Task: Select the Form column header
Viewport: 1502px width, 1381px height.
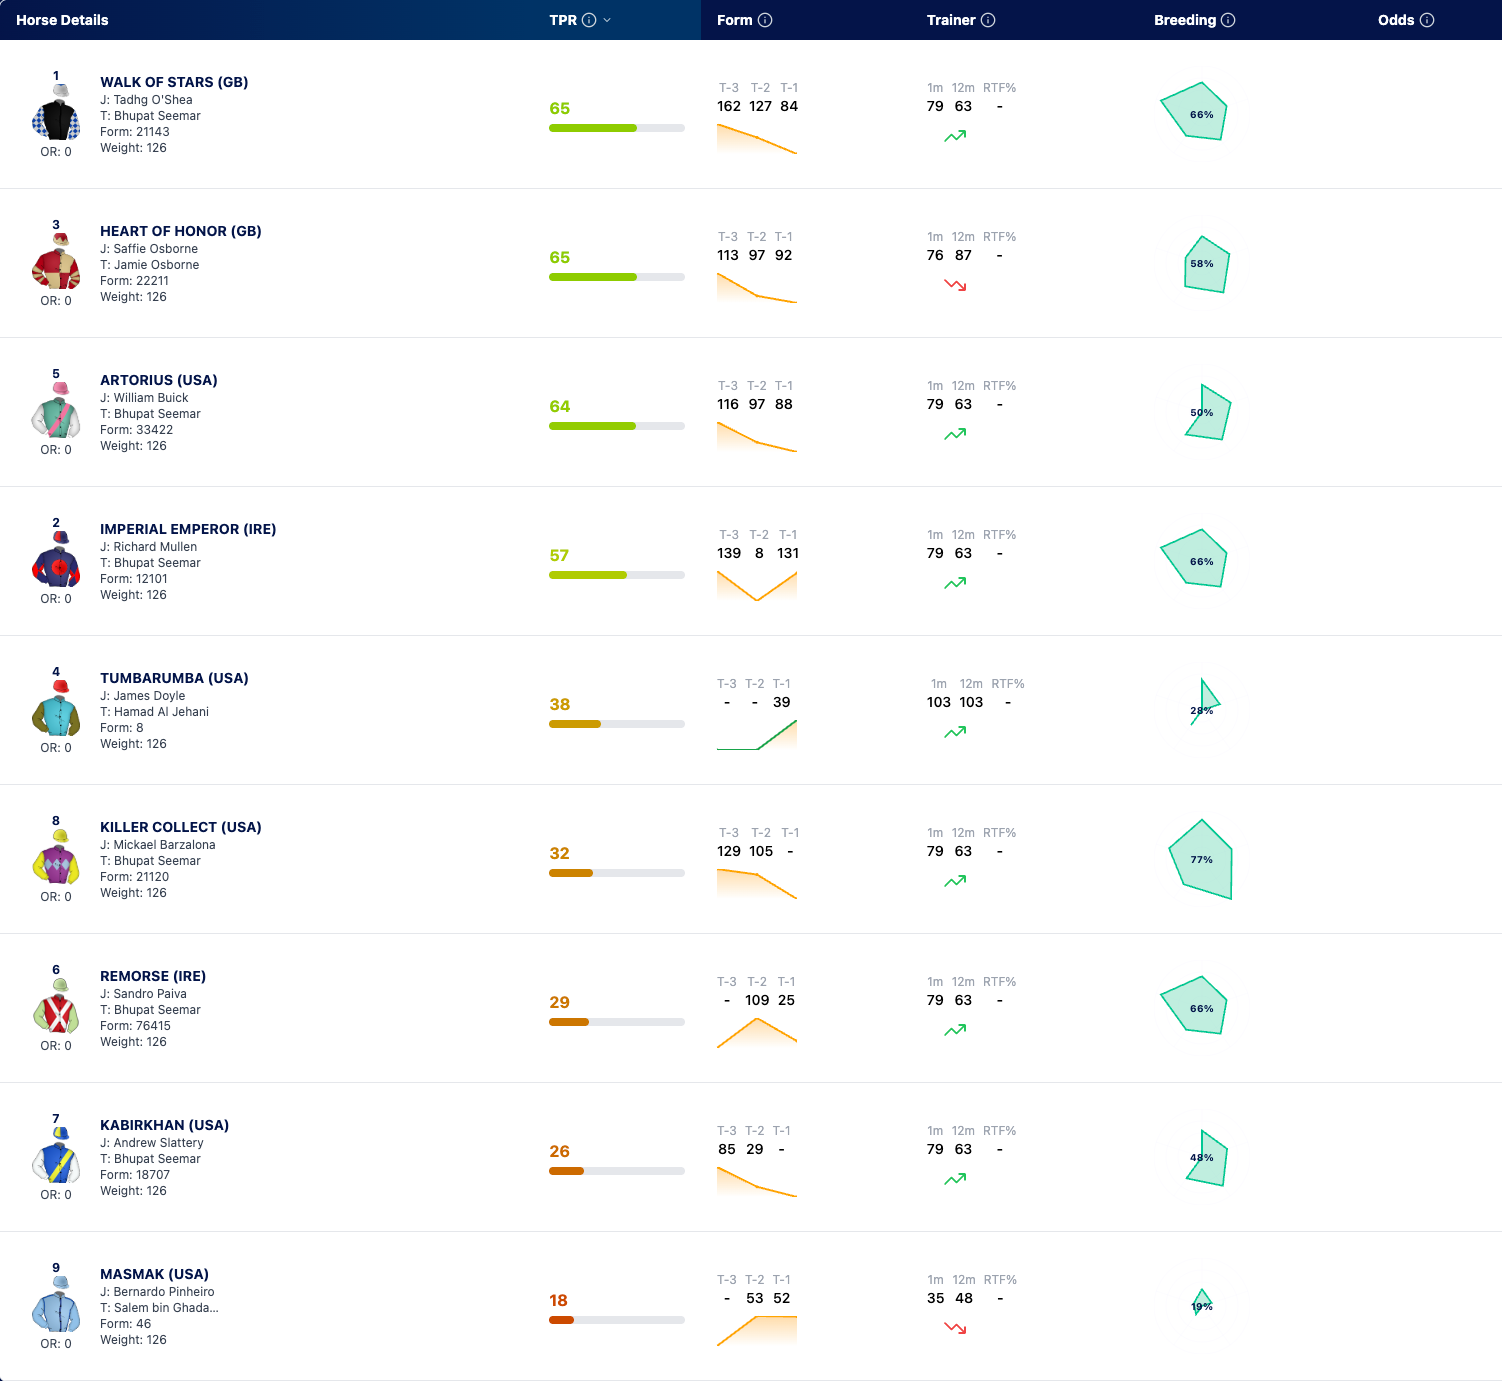Action: click(735, 20)
